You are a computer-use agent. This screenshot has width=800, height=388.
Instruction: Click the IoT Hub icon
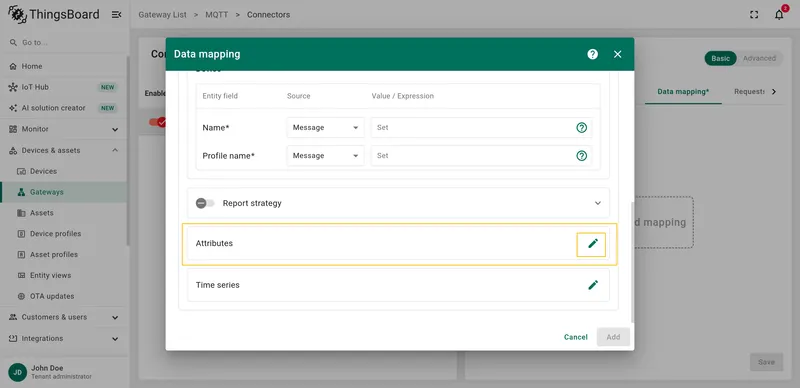(13, 87)
